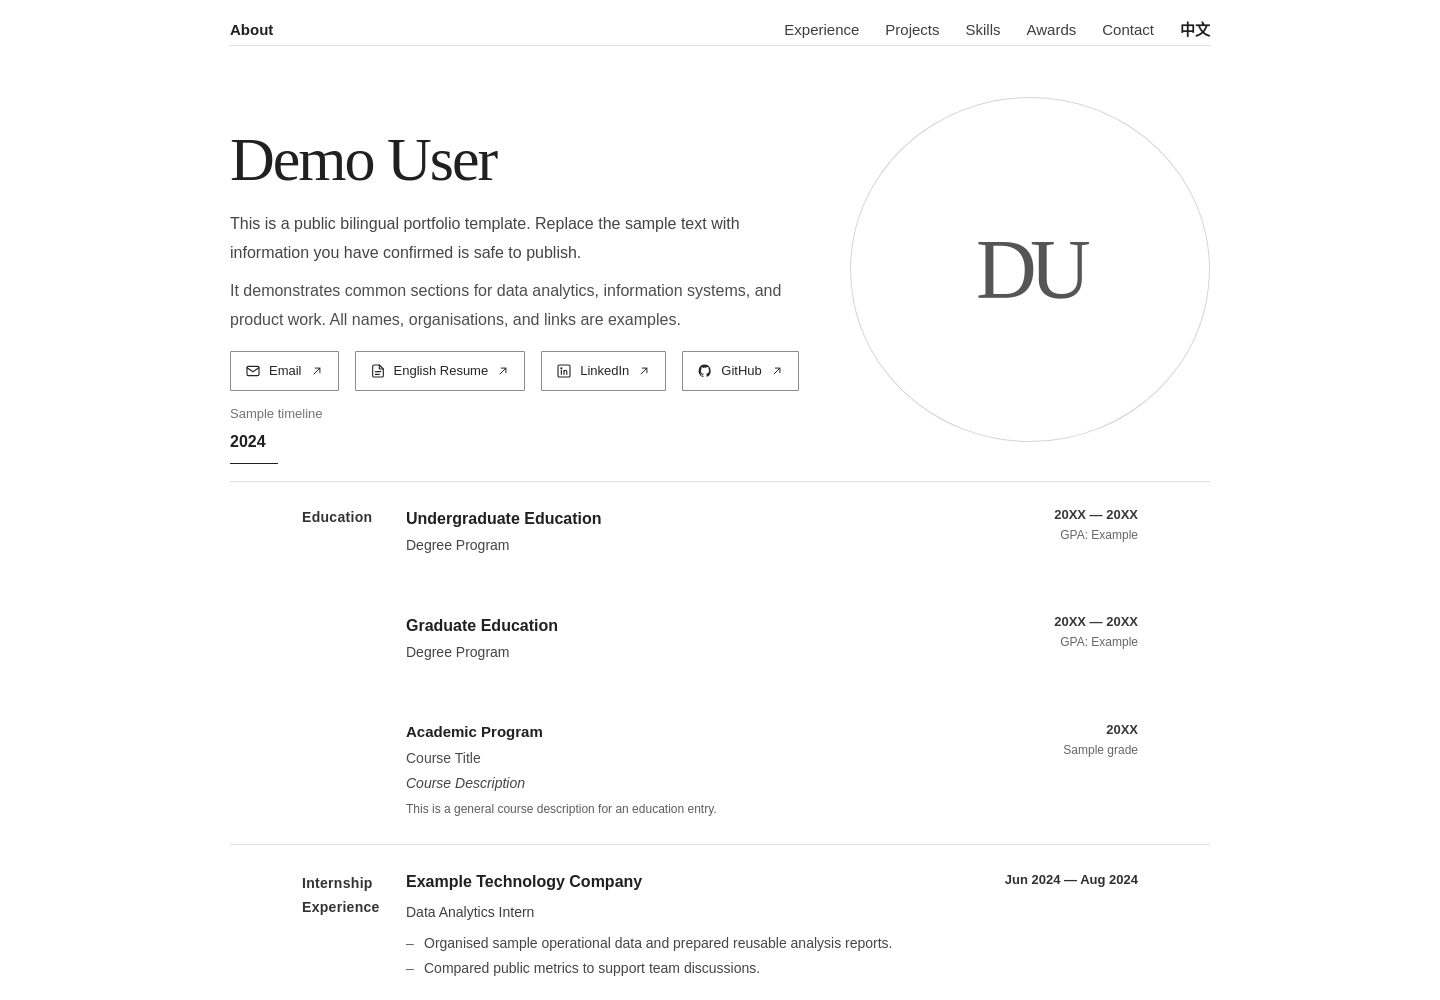
Task: Switch the site language to 中文
Action: click(x=1195, y=30)
